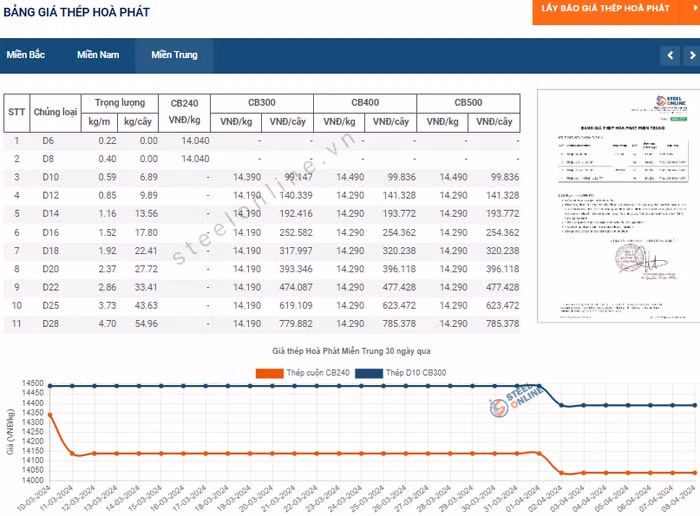The height and width of the screenshot is (516, 700).
Task: Click the previous arrow in tab bar
Action: pyautogui.click(x=670, y=55)
